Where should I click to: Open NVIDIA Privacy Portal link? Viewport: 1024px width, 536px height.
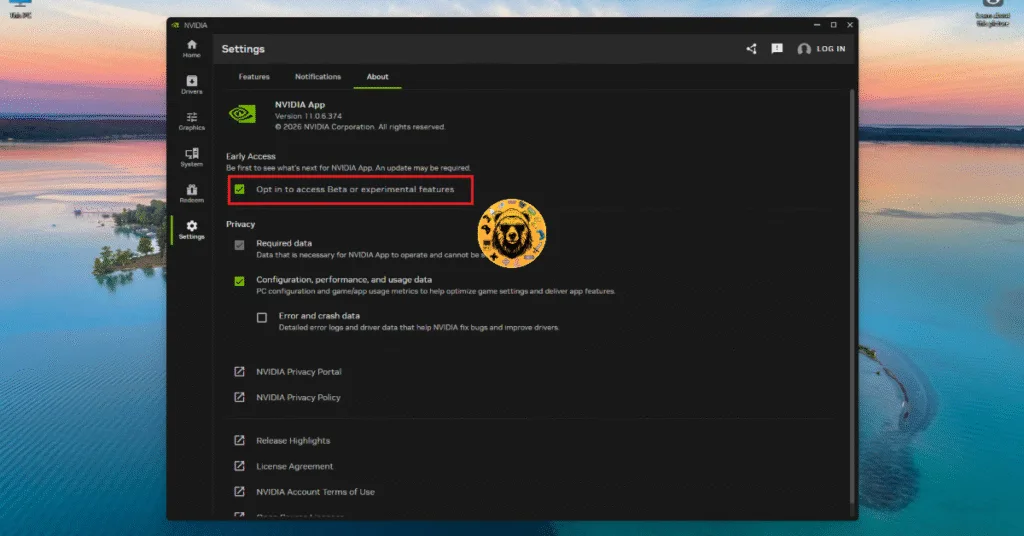298,371
